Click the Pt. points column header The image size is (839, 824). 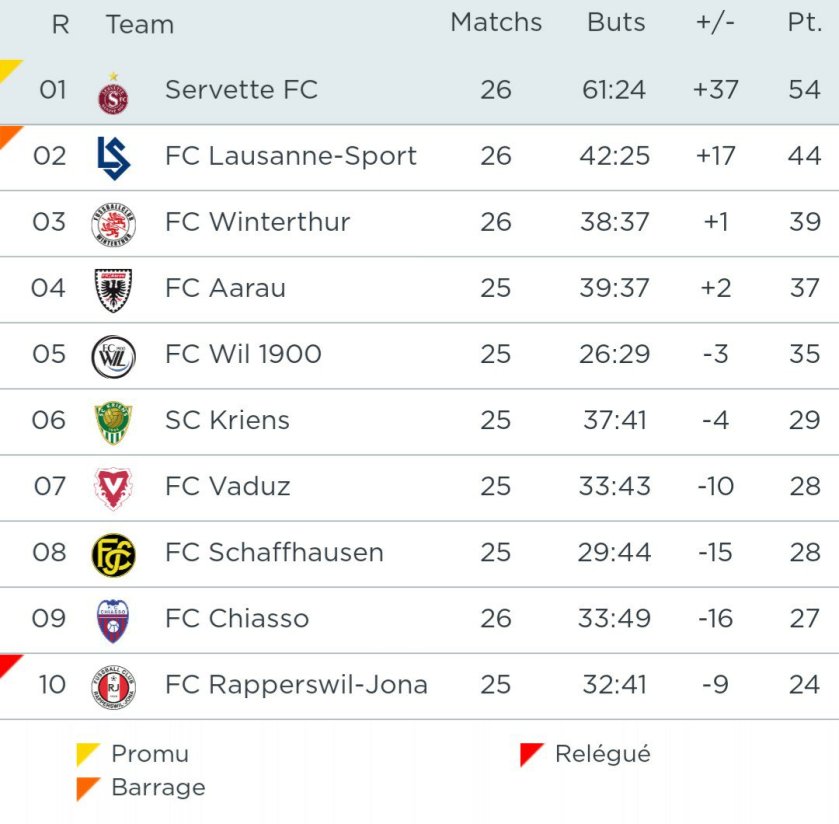click(804, 23)
